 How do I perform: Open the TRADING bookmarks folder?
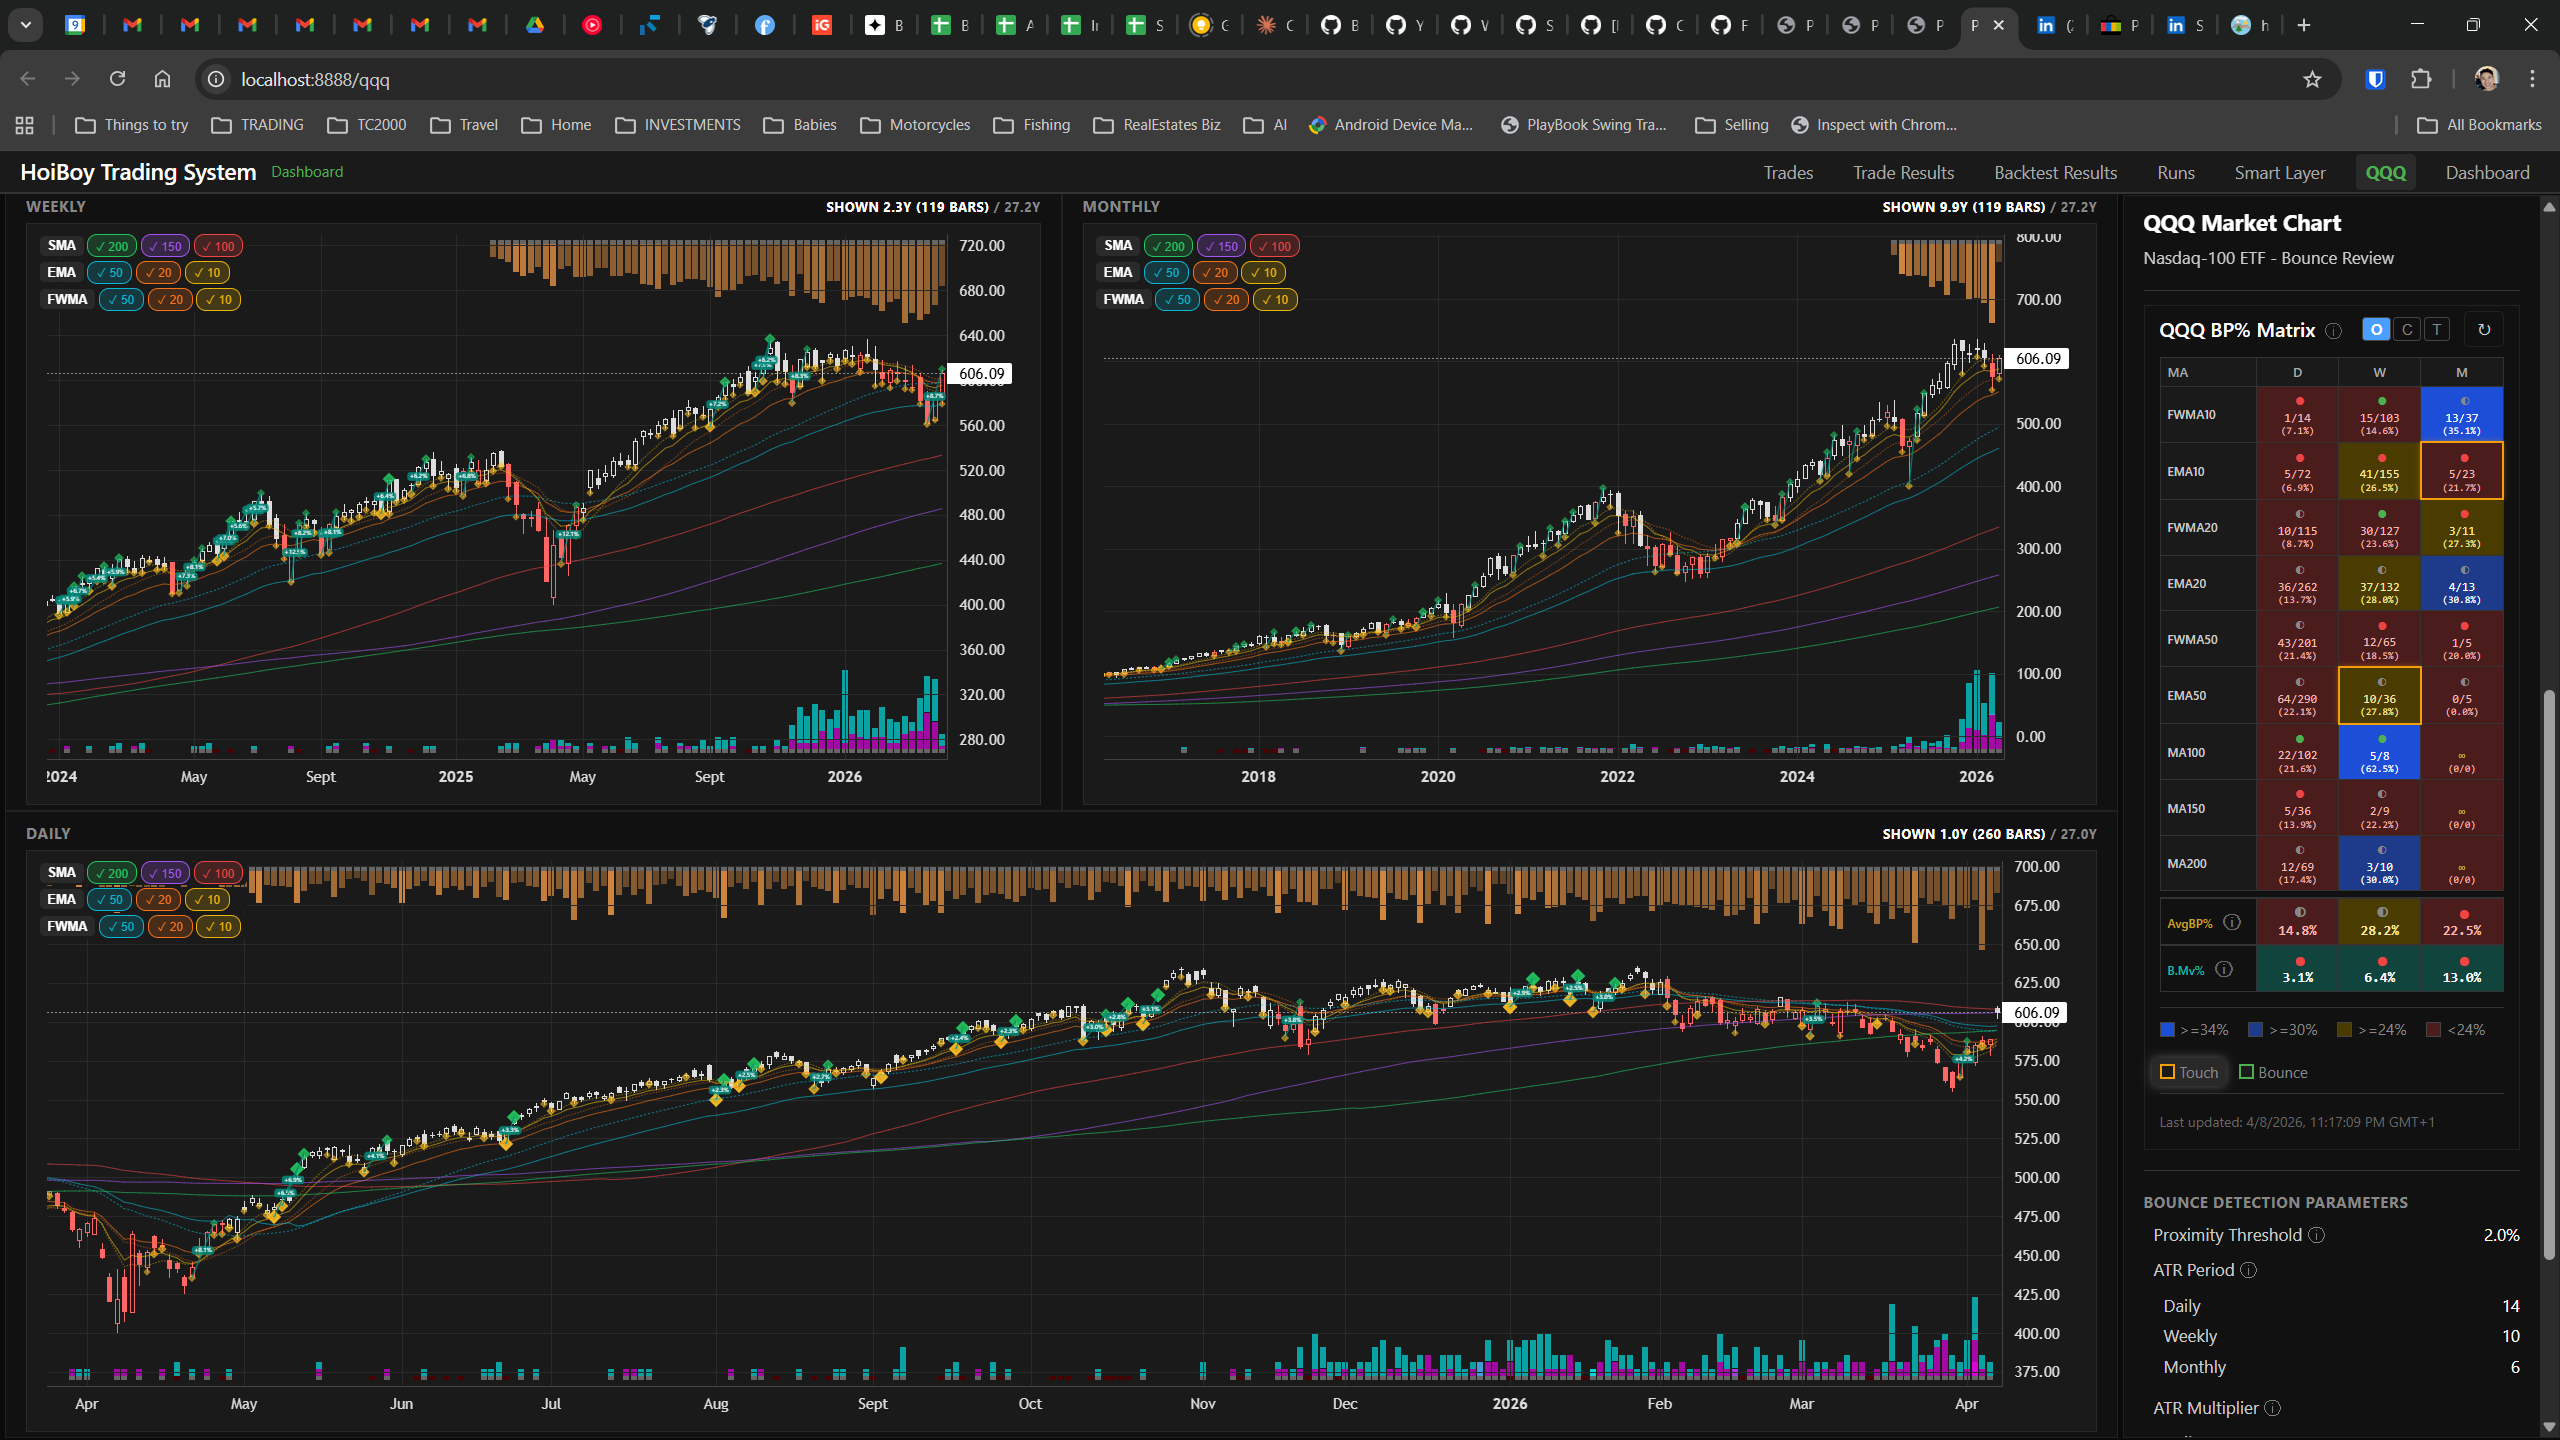pyautogui.click(x=257, y=125)
